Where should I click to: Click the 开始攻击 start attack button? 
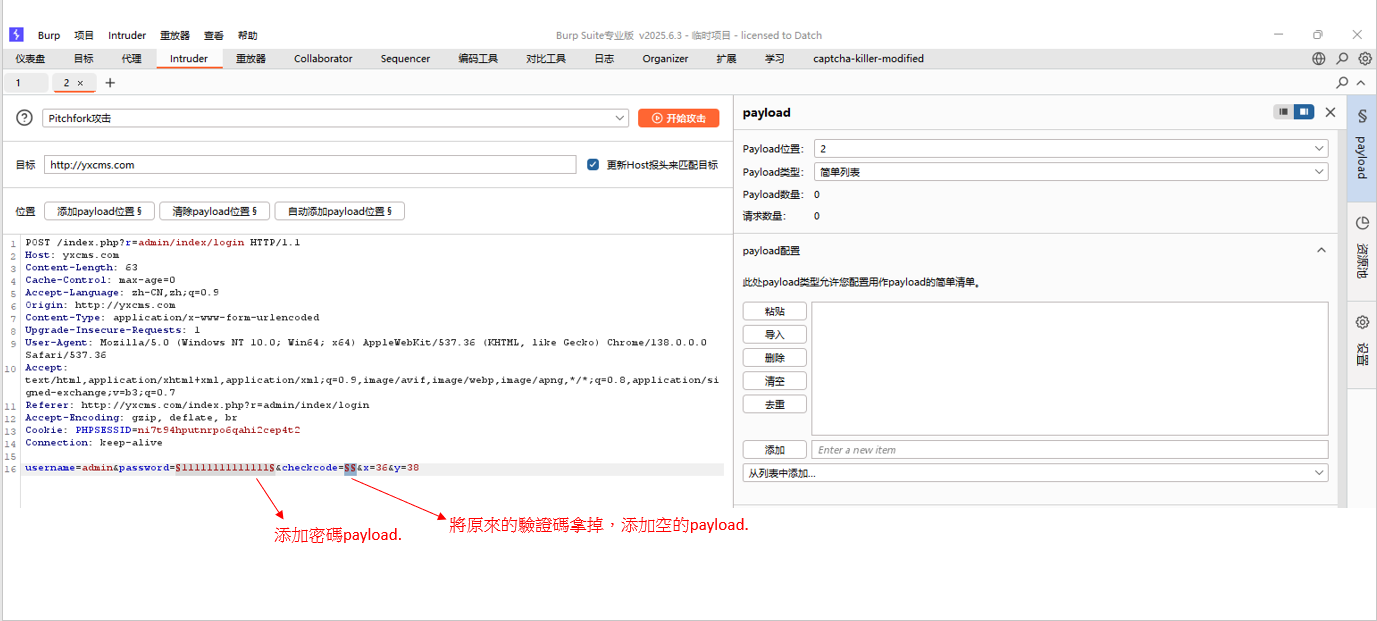tap(679, 118)
